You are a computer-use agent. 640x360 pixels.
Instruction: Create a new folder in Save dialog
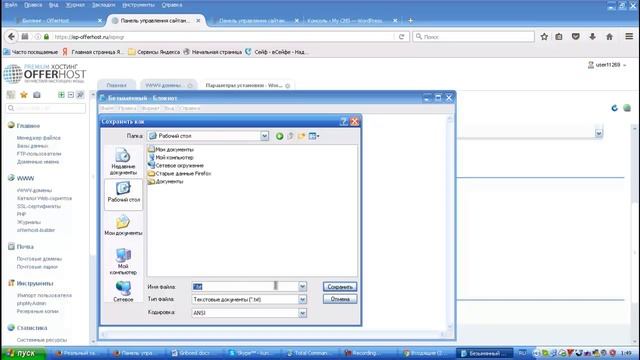(302, 136)
